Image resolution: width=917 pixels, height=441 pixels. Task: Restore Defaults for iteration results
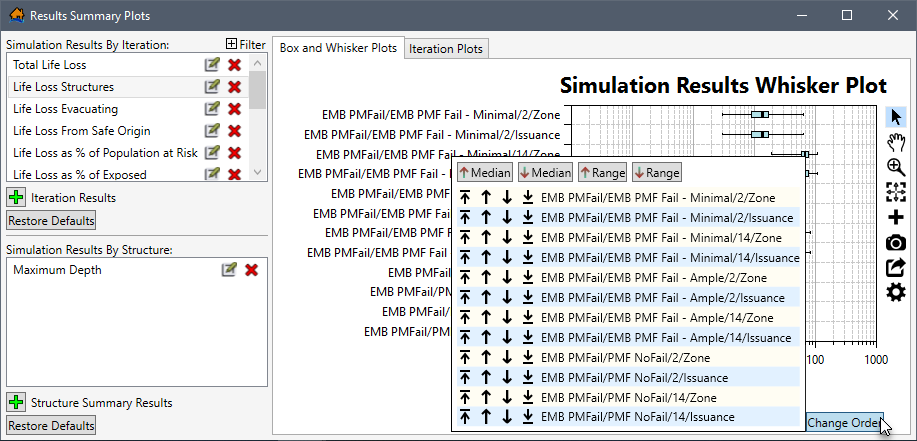coord(51,221)
